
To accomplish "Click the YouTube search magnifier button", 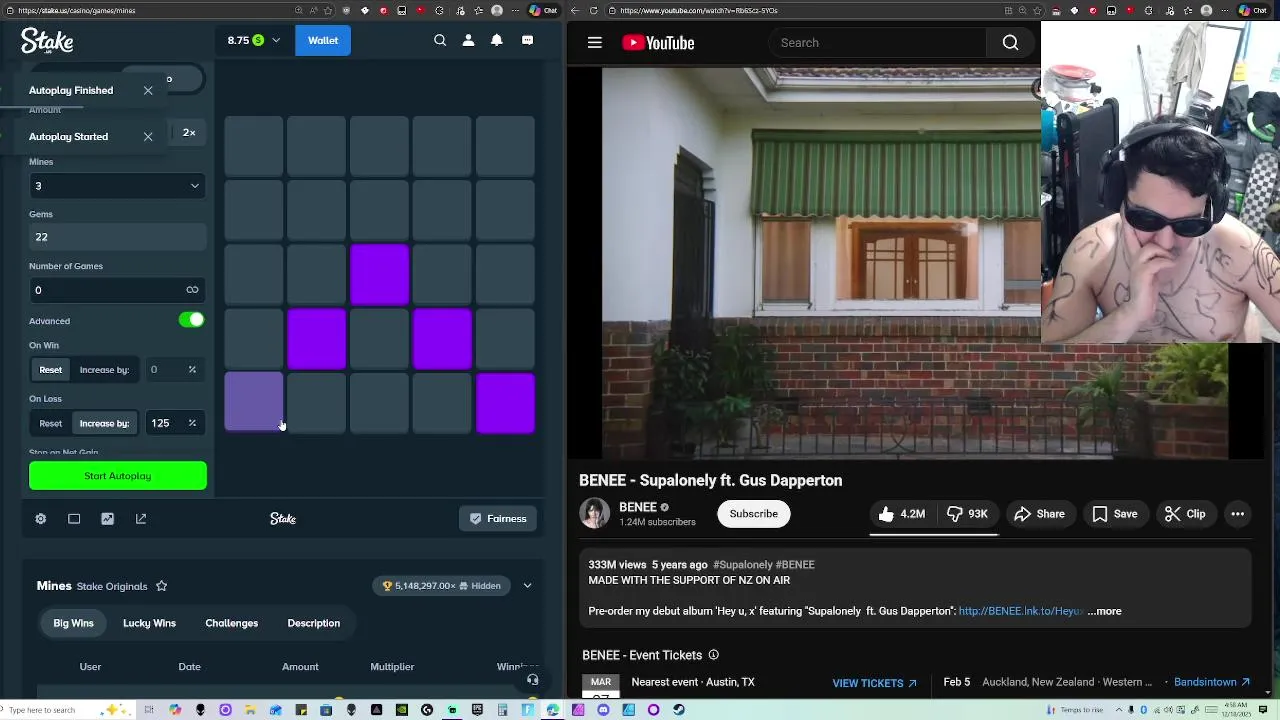I will (1011, 43).
